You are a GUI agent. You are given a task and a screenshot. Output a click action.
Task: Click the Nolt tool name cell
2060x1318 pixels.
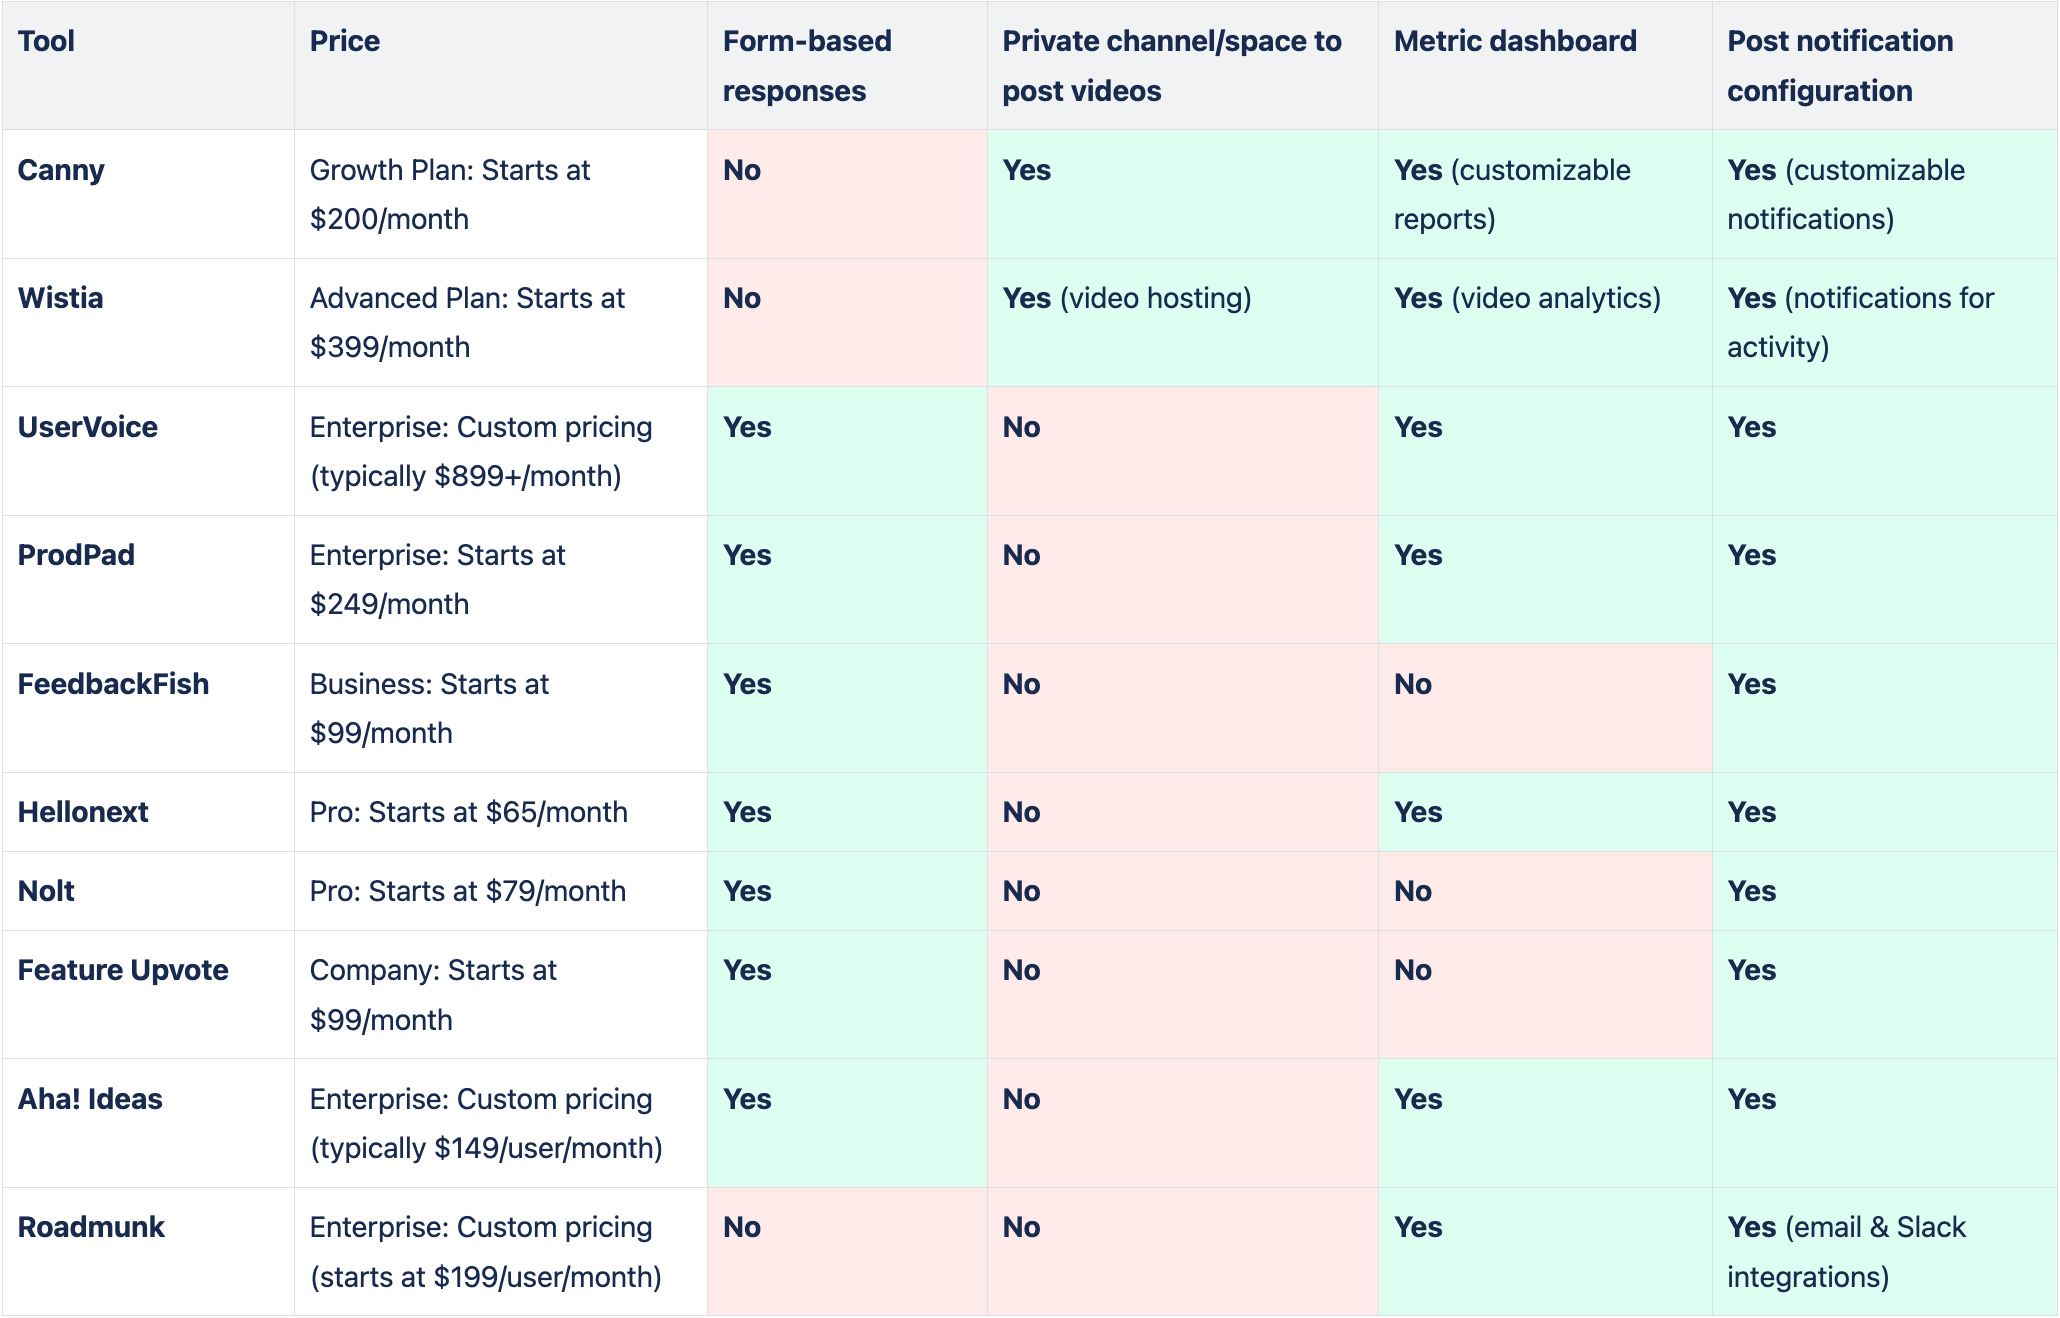[46, 891]
